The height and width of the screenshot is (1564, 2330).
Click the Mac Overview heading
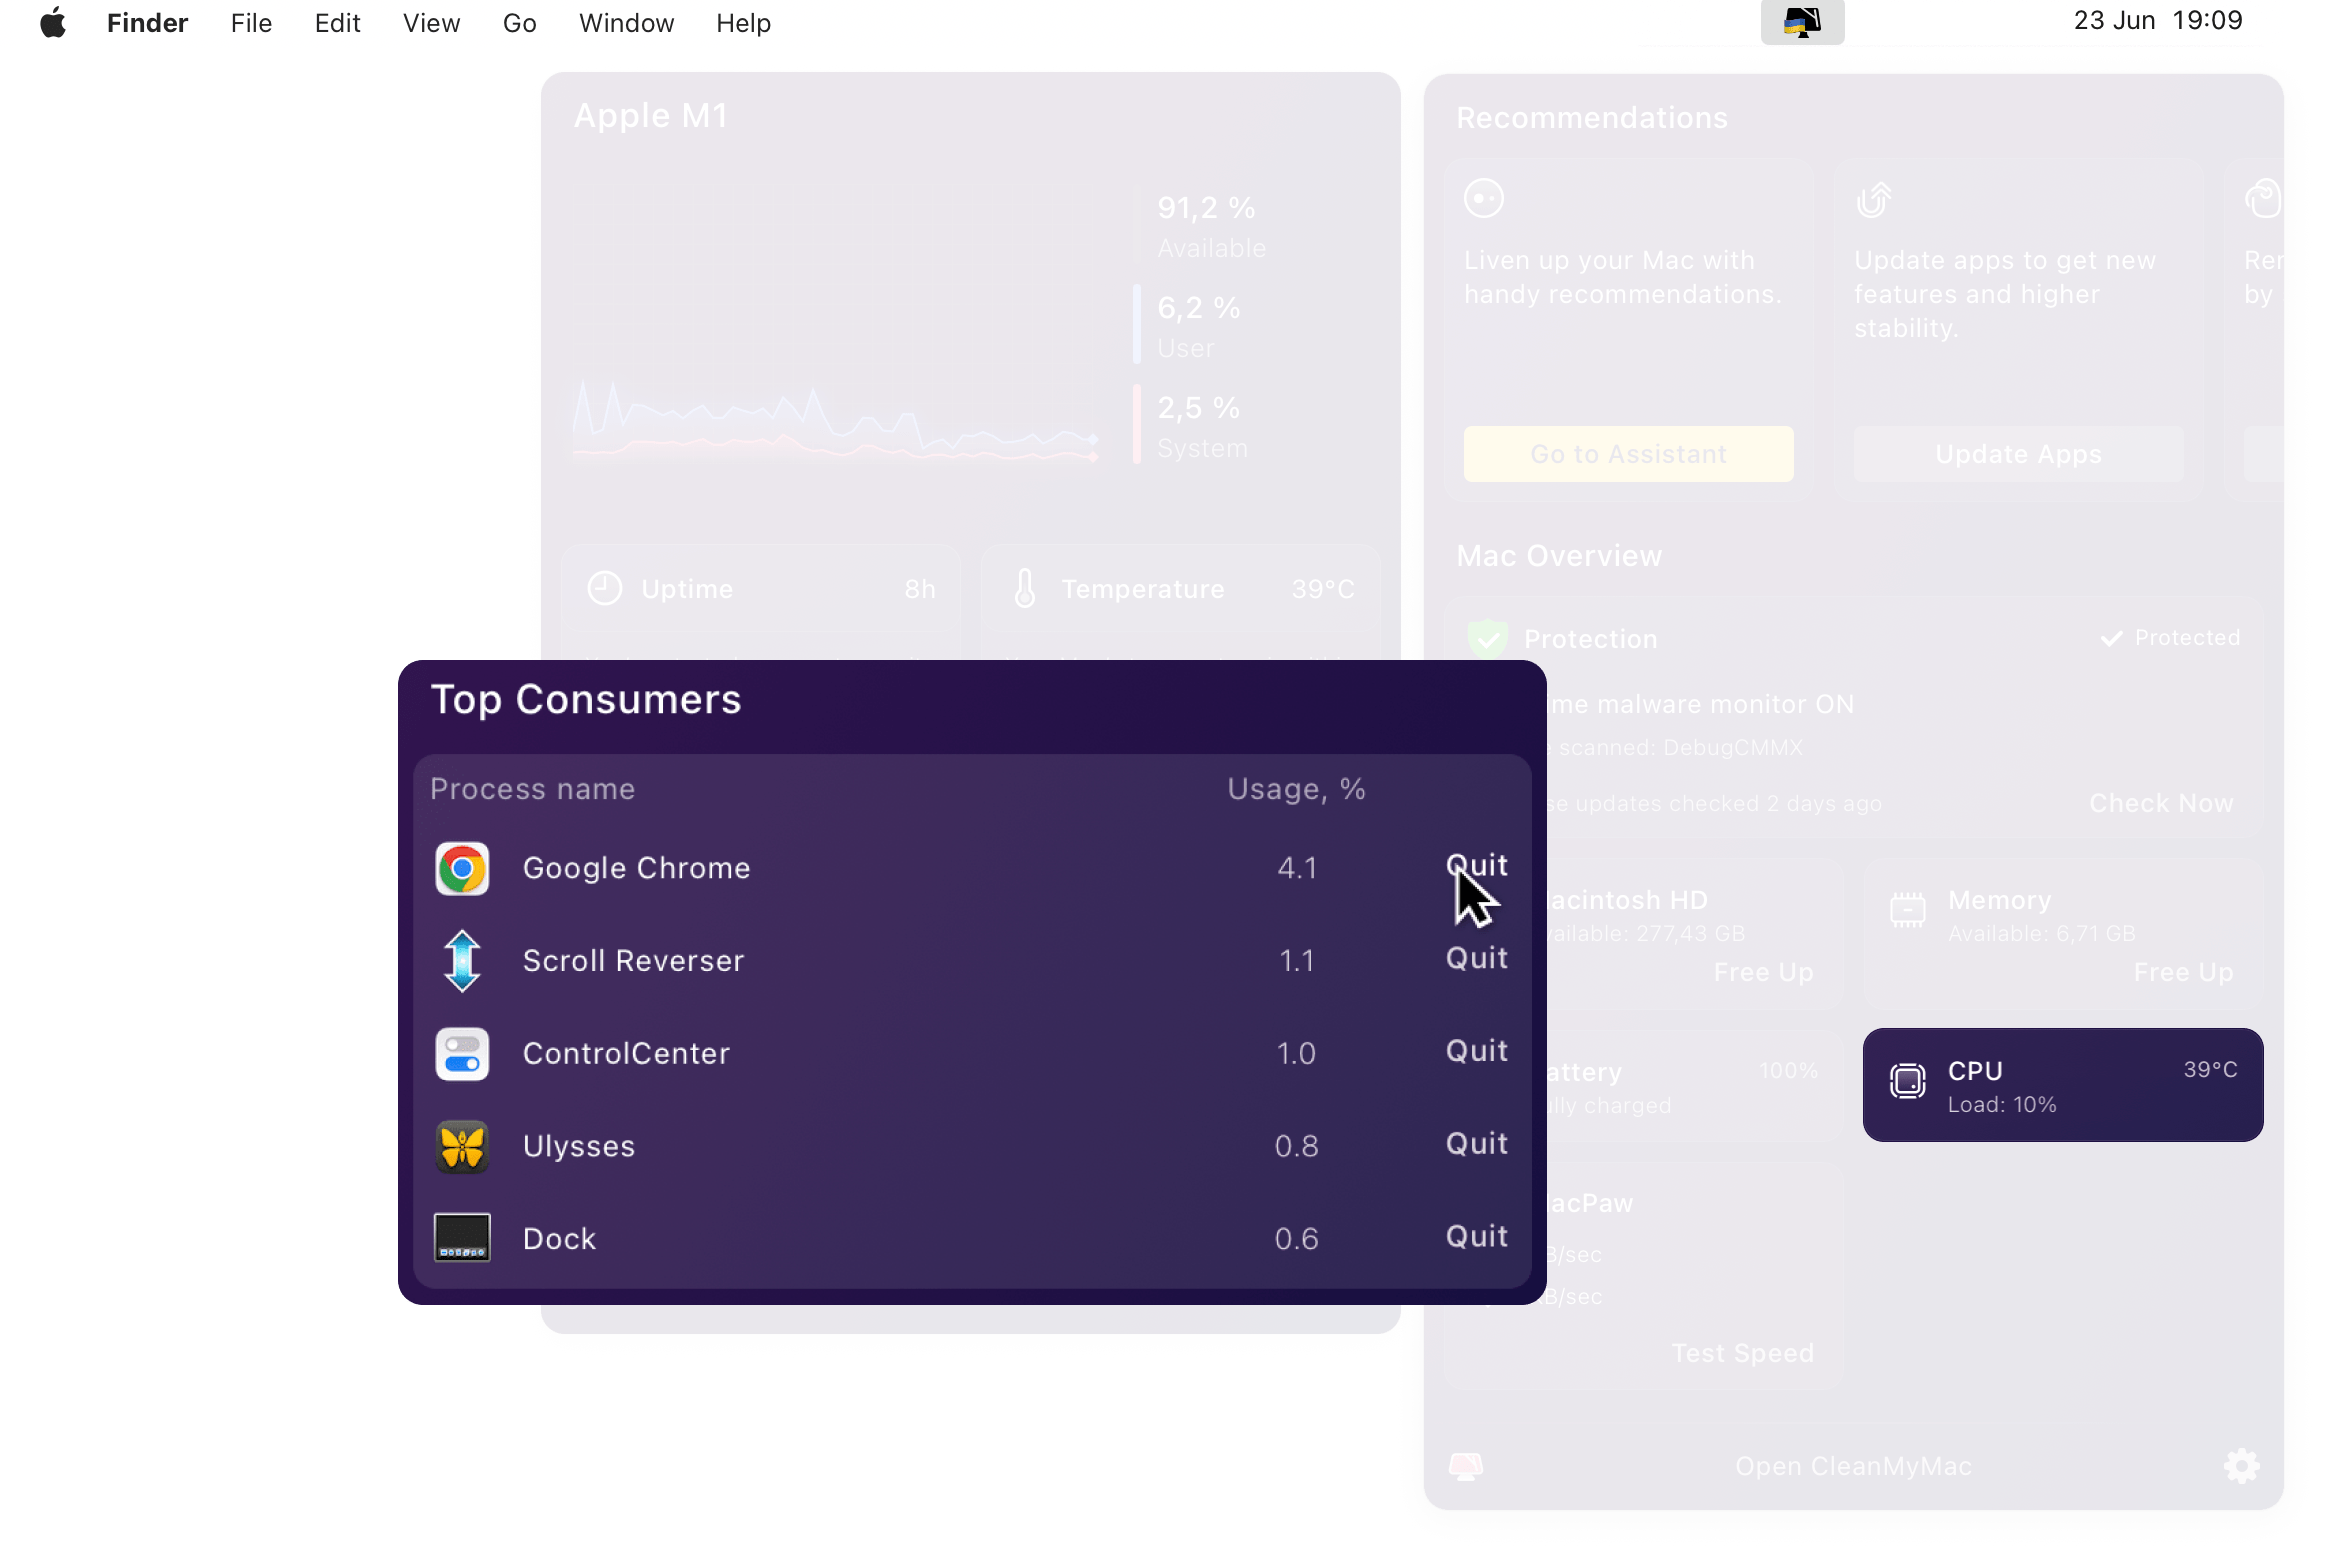(1559, 556)
